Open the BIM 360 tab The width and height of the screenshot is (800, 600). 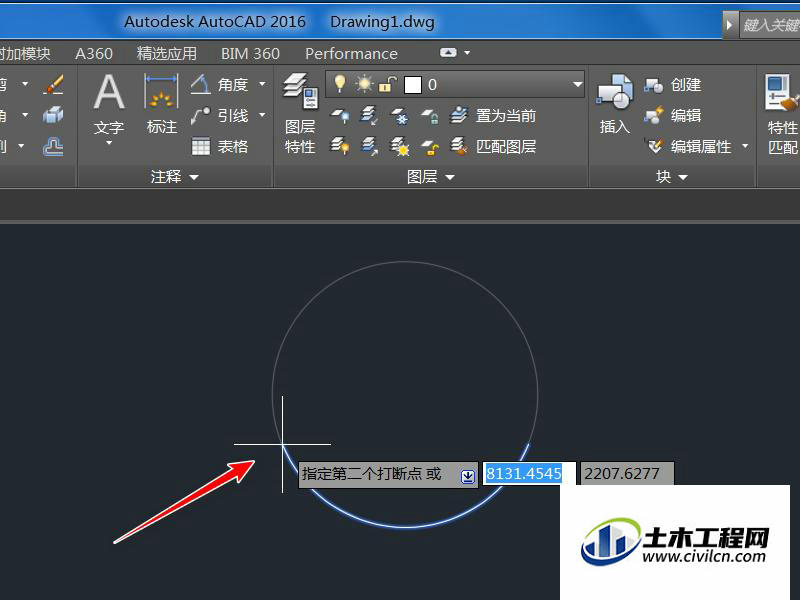coord(250,54)
